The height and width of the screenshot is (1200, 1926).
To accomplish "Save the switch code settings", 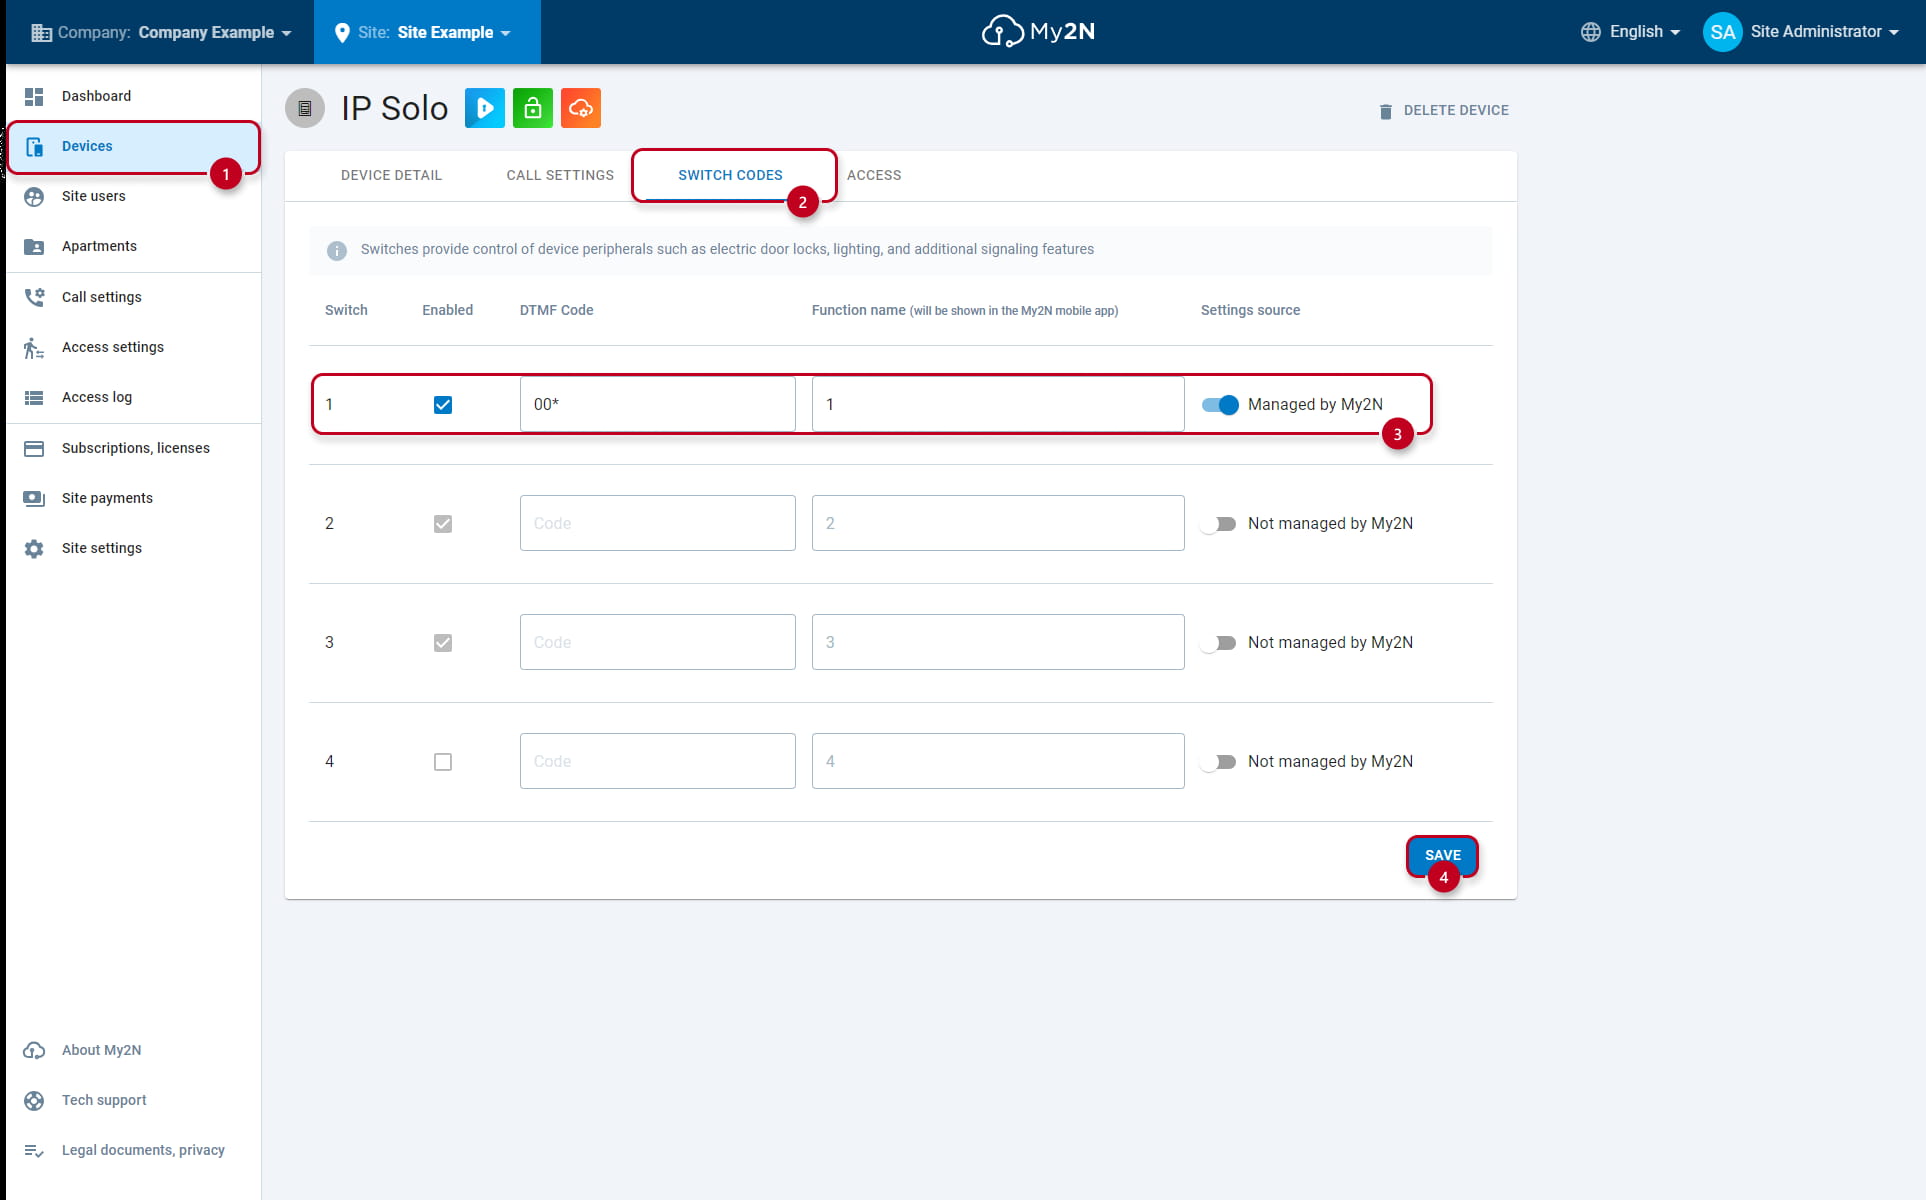I will pos(1442,856).
